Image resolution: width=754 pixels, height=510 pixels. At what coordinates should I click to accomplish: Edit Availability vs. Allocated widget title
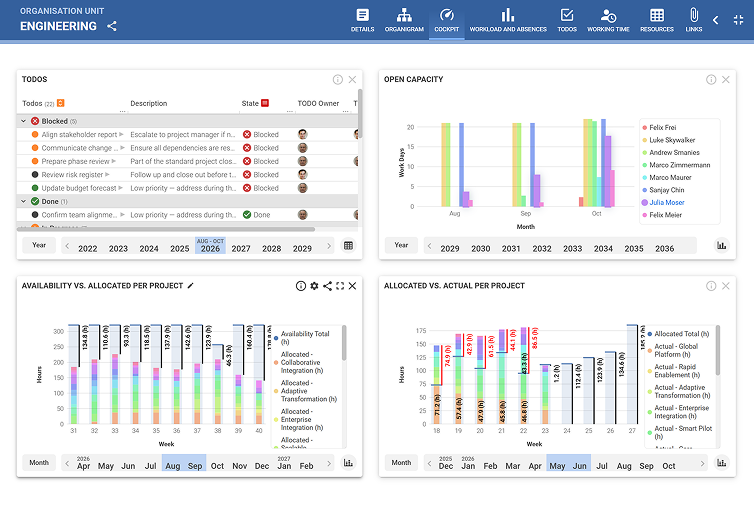point(190,286)
